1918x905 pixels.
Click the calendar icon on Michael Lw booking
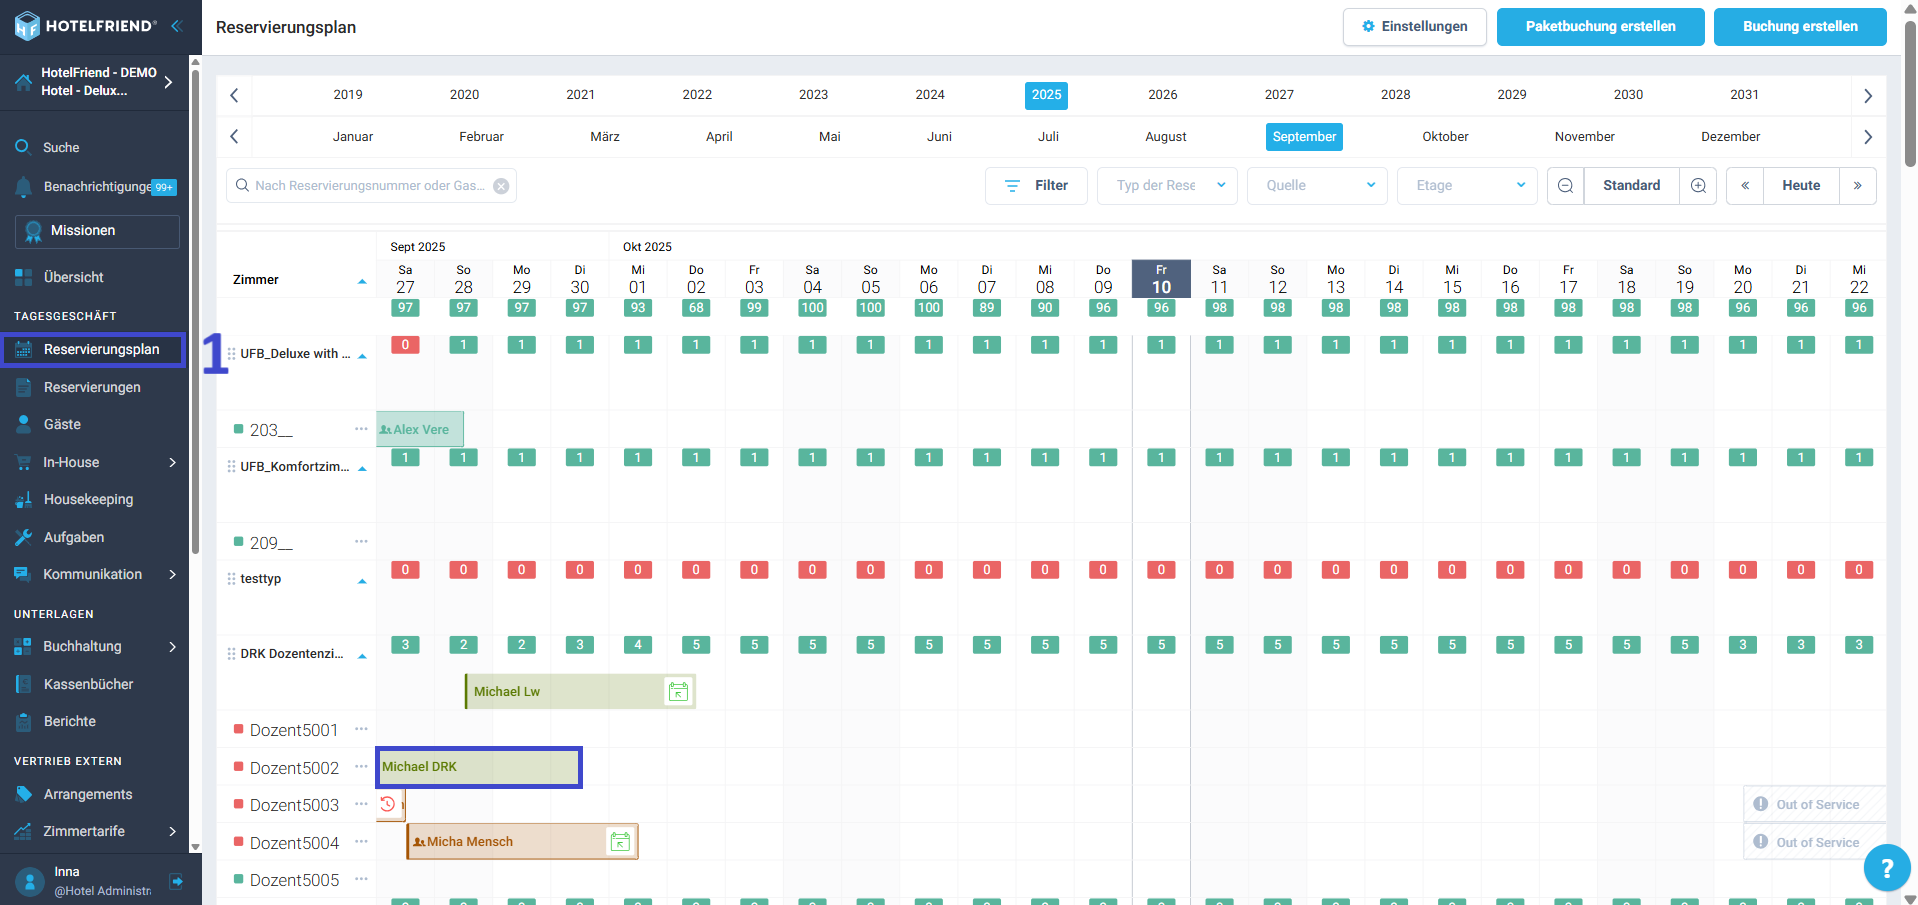coord(678,692)
